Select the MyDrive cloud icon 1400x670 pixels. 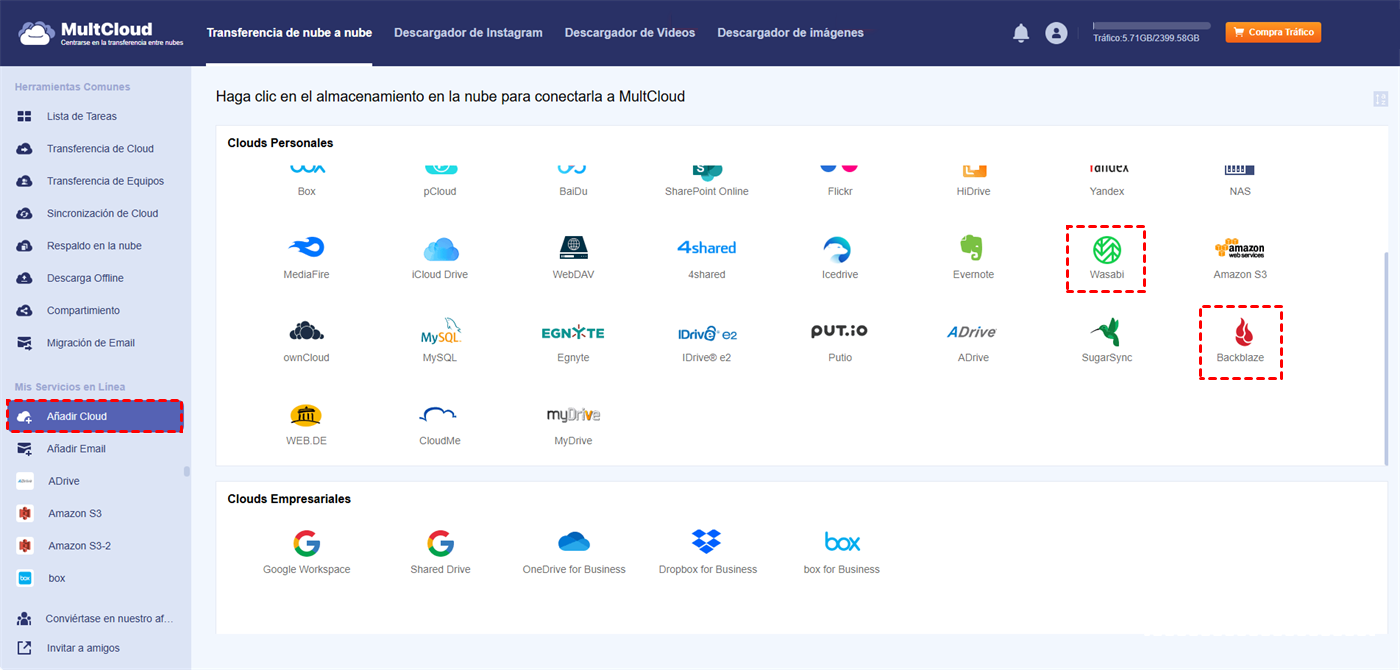point(573,414)
